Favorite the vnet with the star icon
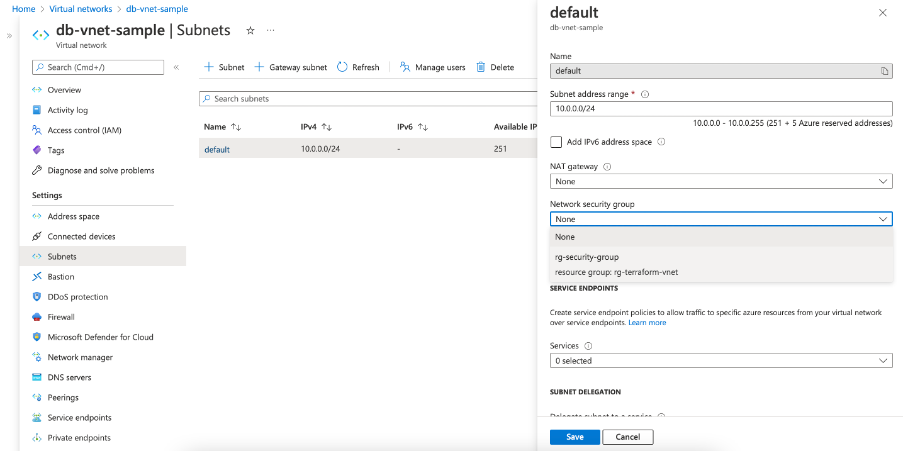 pos(250,31)
